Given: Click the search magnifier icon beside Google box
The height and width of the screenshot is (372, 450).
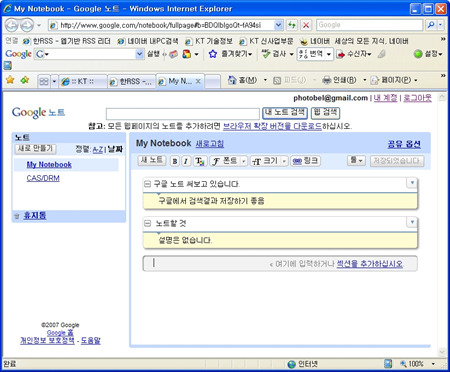Looking at the screenshot, I should [x=431, y=25].
